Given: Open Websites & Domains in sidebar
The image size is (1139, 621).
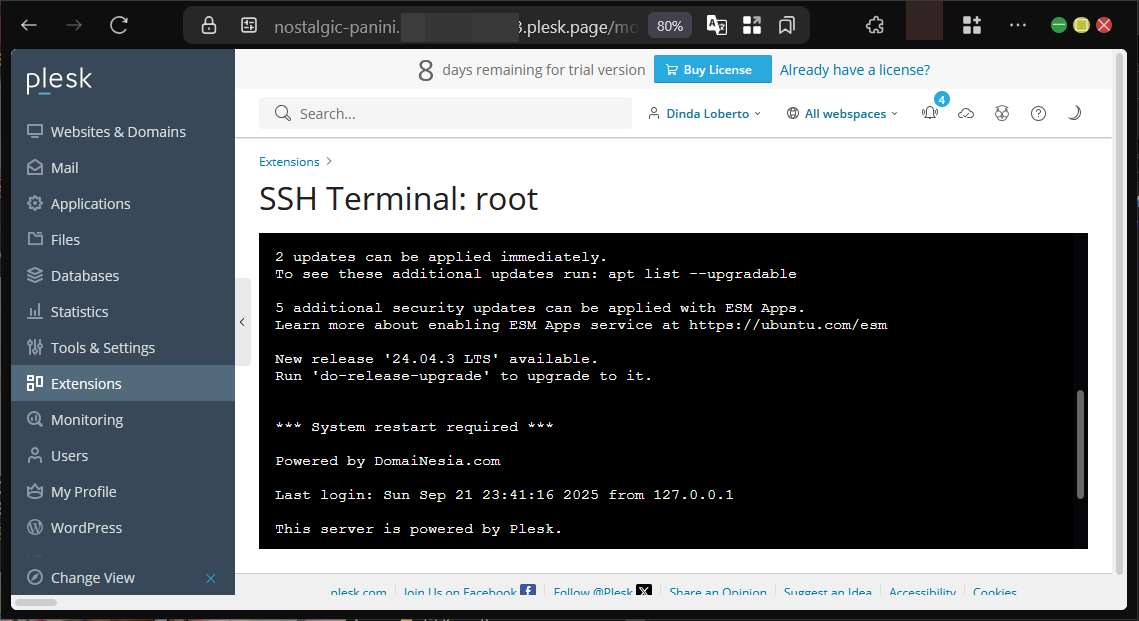Looking at the screenshot, I should (x=118, y=132).
